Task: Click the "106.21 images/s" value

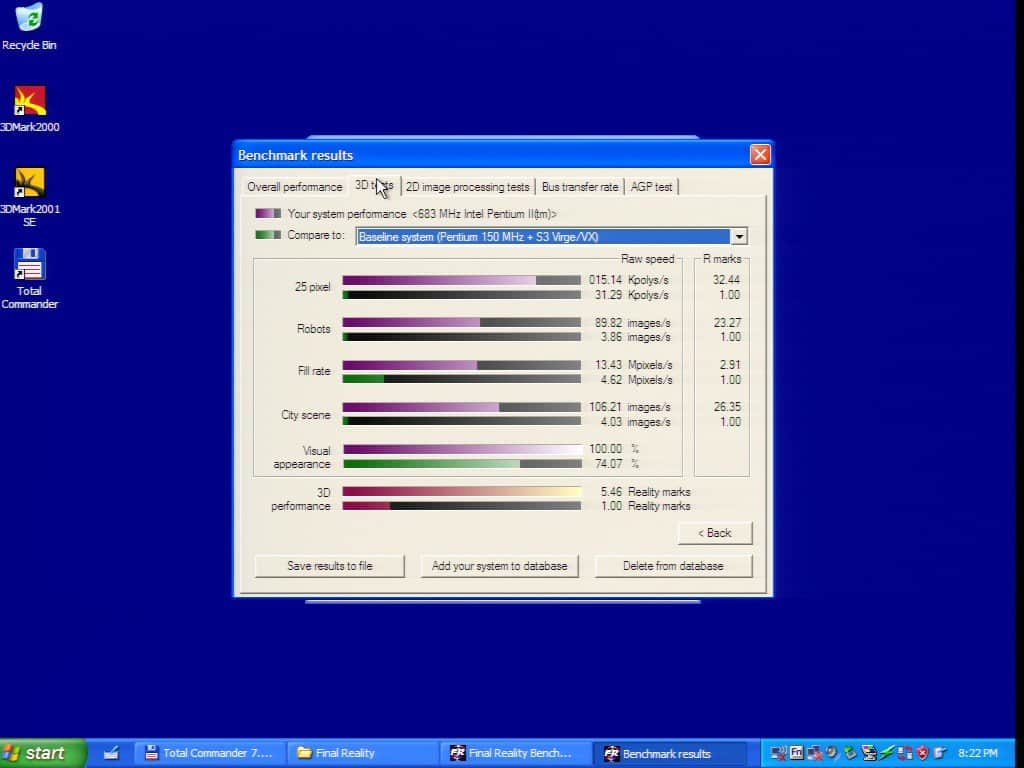Action: click(x=630, y=407)
